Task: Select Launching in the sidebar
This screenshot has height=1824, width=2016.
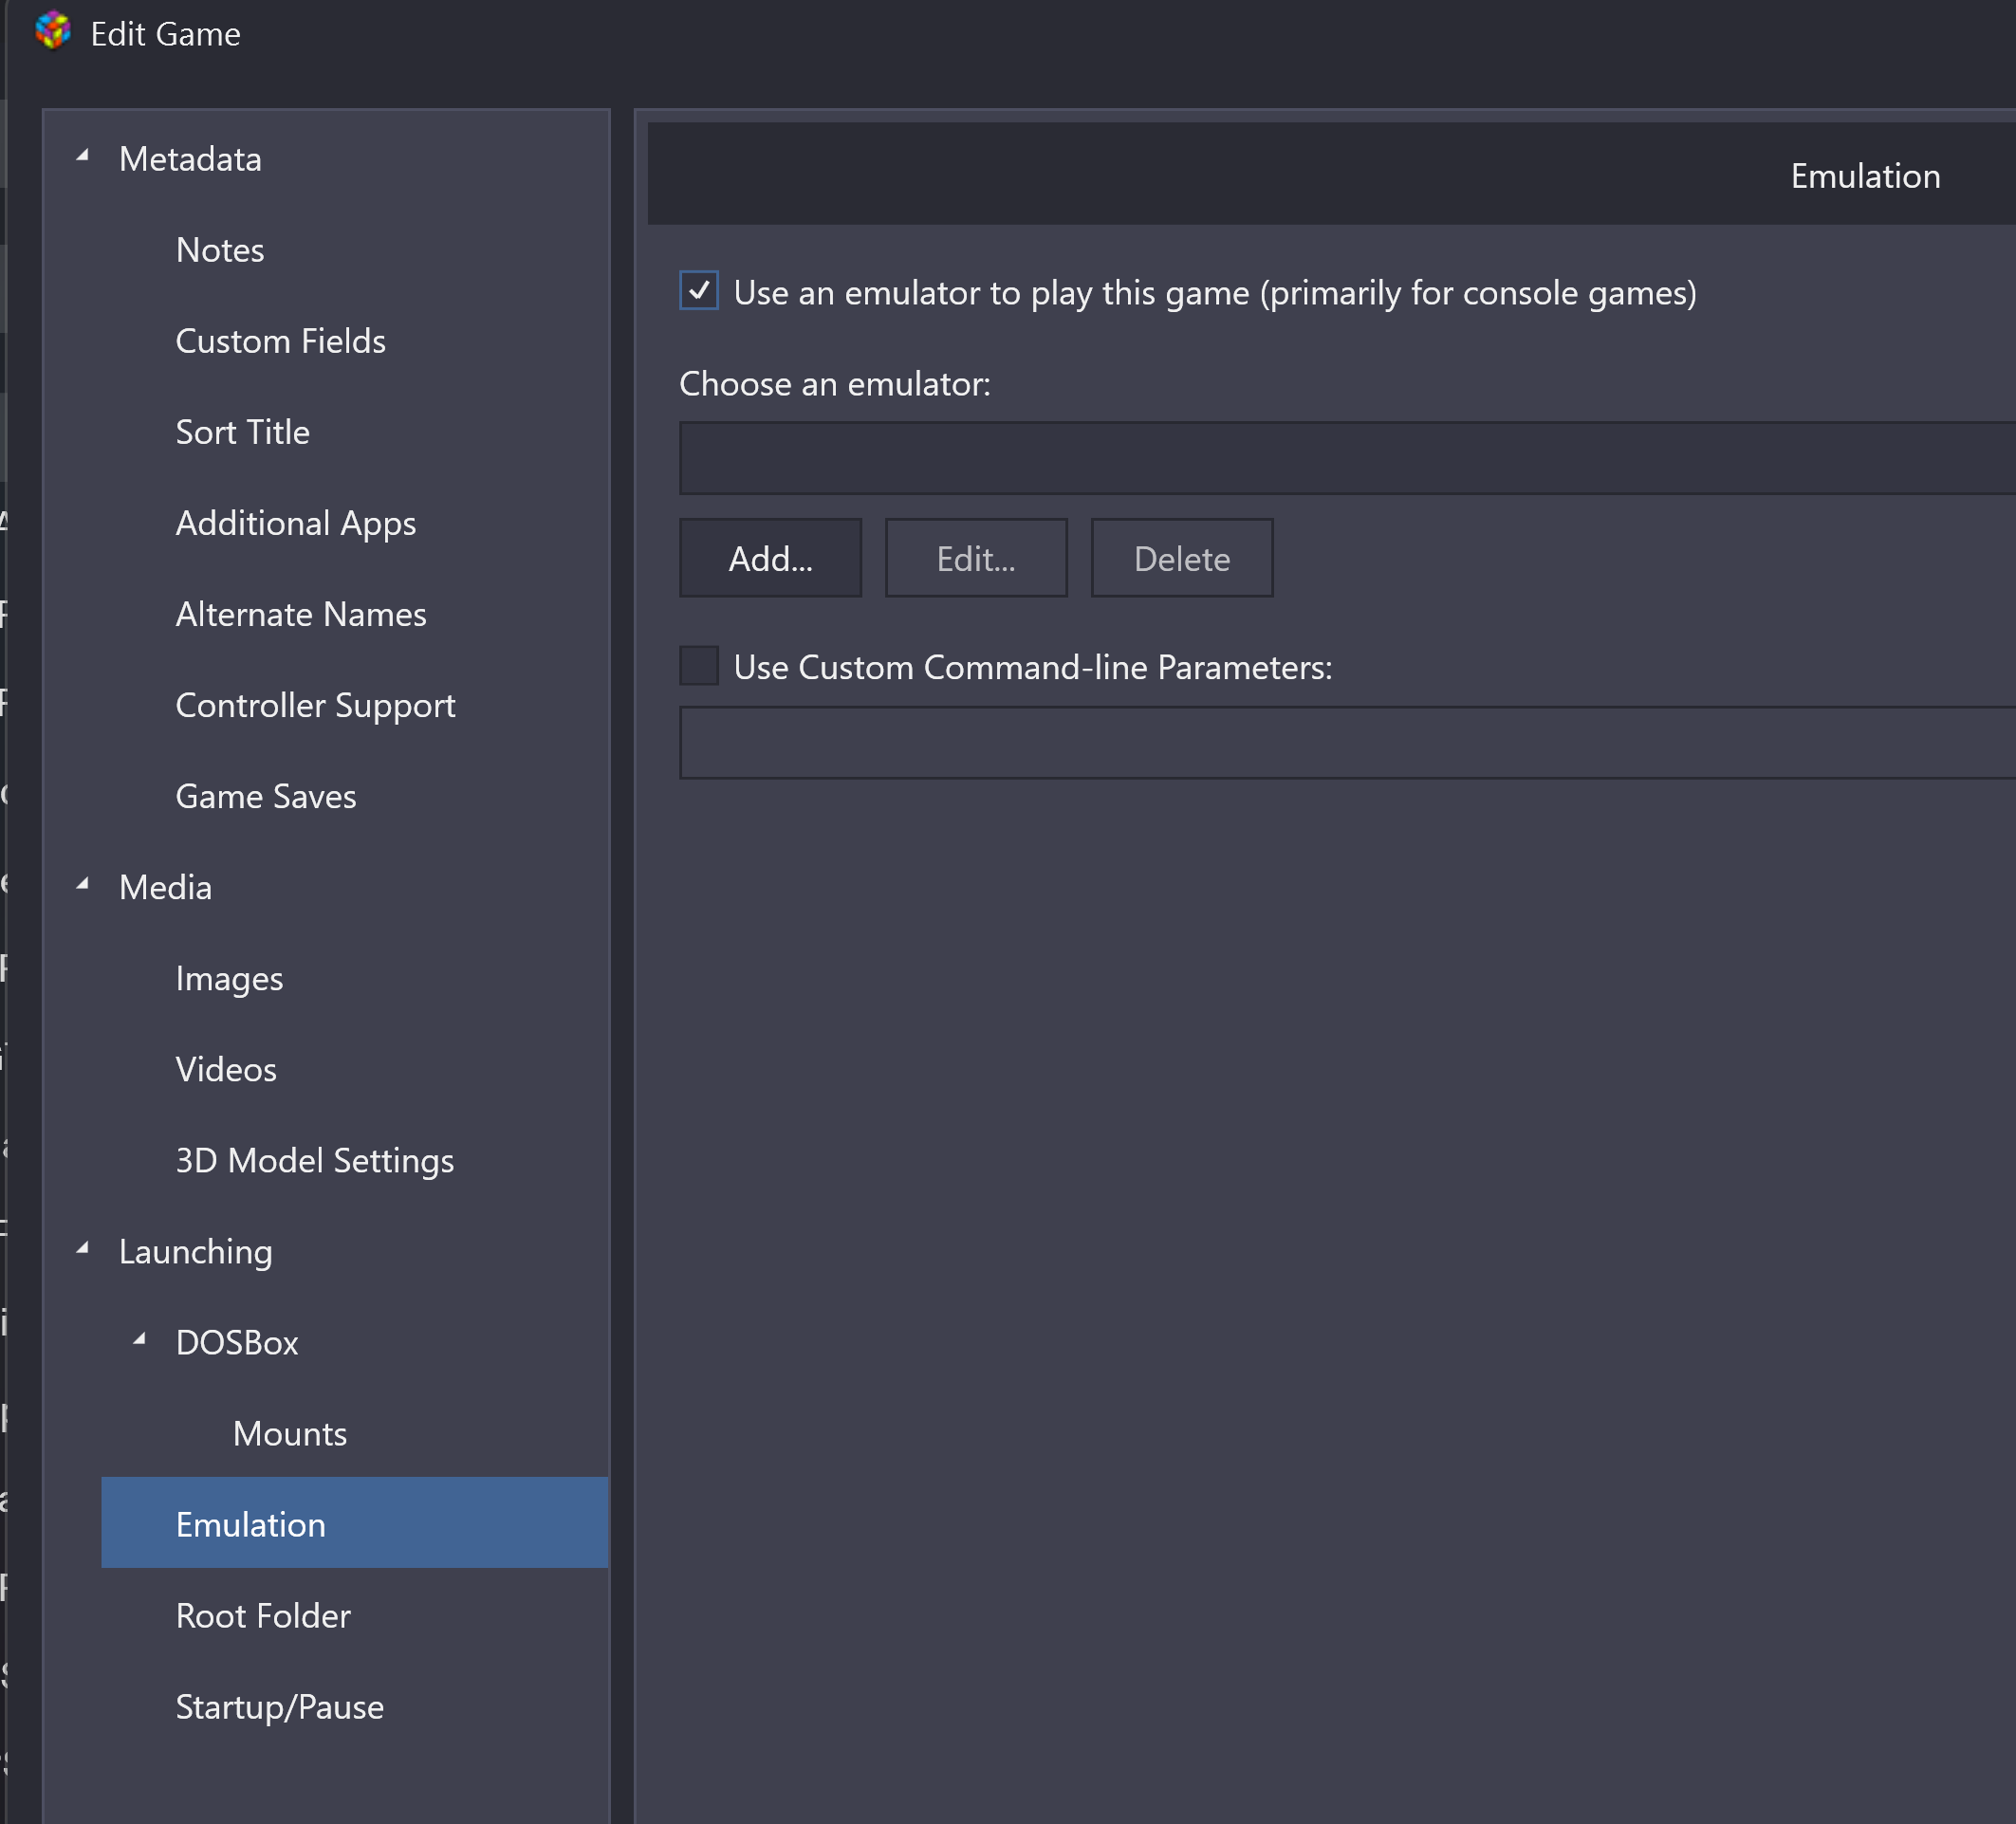Action: pyautogui.click(x=196, y=1251)
